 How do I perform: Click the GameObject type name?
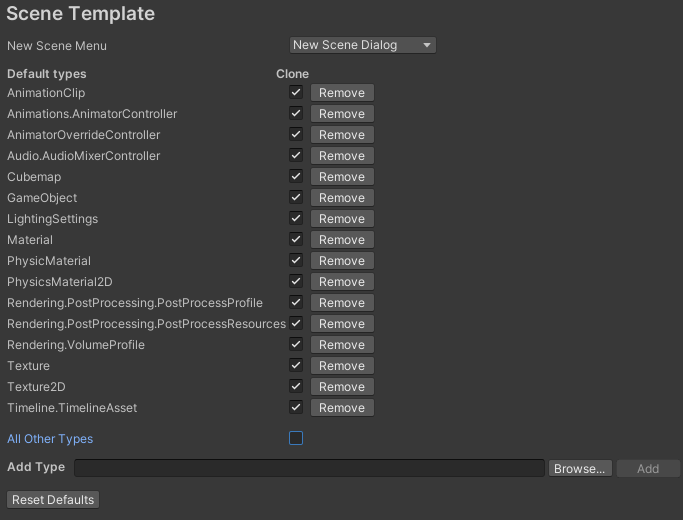pyautogui.click(x=42, y=198)
